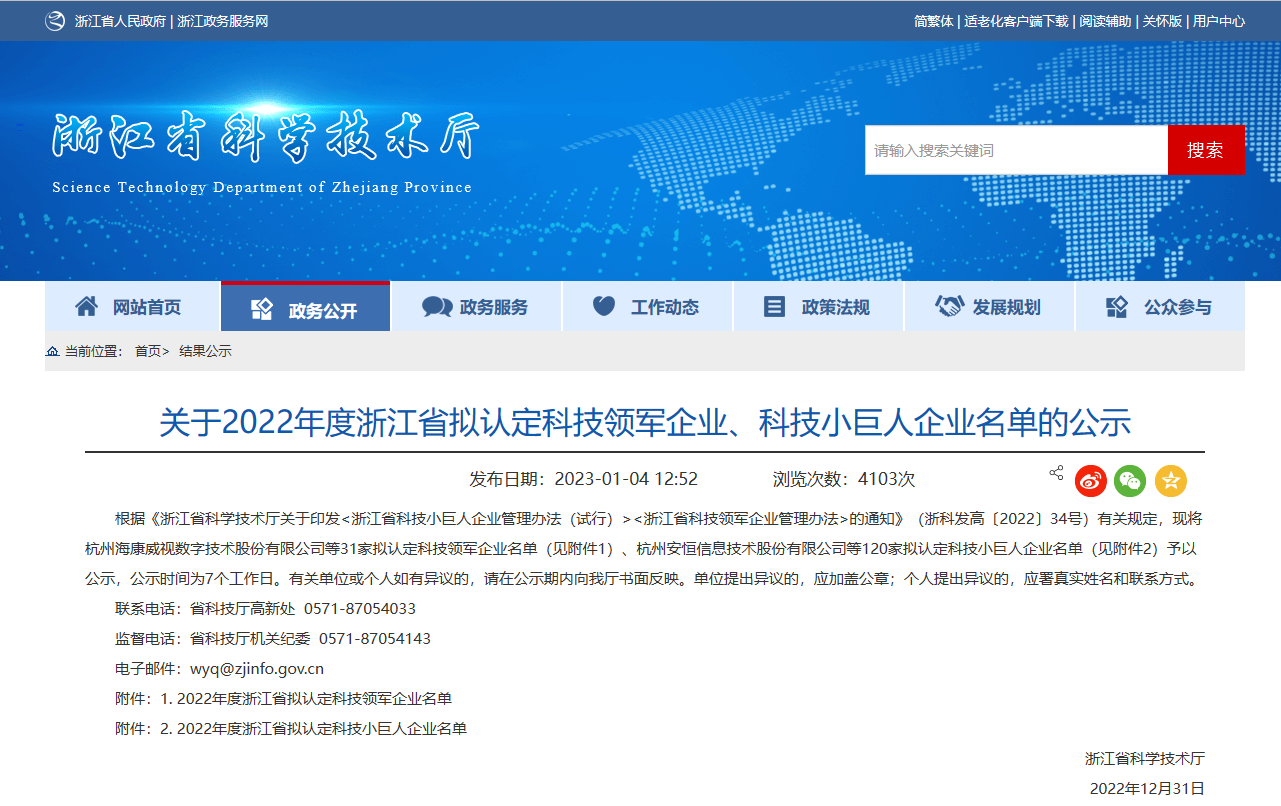This screenshot has width=1281, height=806.
Task: Enable 关怀版 accessibility mode
Action: pyautogui.click(x=1162, y=21)
